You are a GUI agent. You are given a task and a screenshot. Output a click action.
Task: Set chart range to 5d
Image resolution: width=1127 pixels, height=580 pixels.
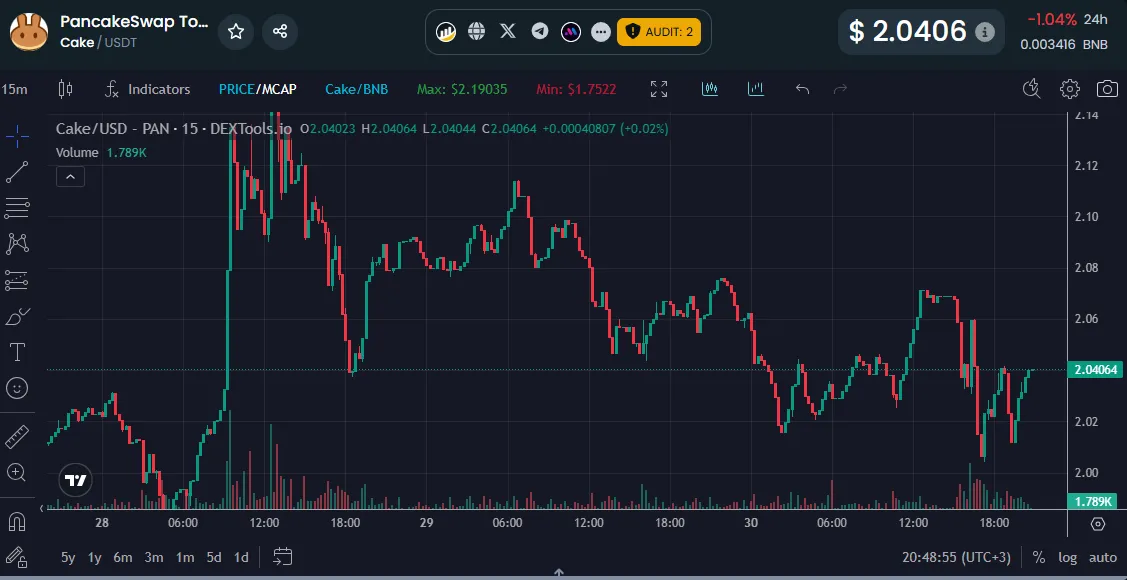coord(213,557)
